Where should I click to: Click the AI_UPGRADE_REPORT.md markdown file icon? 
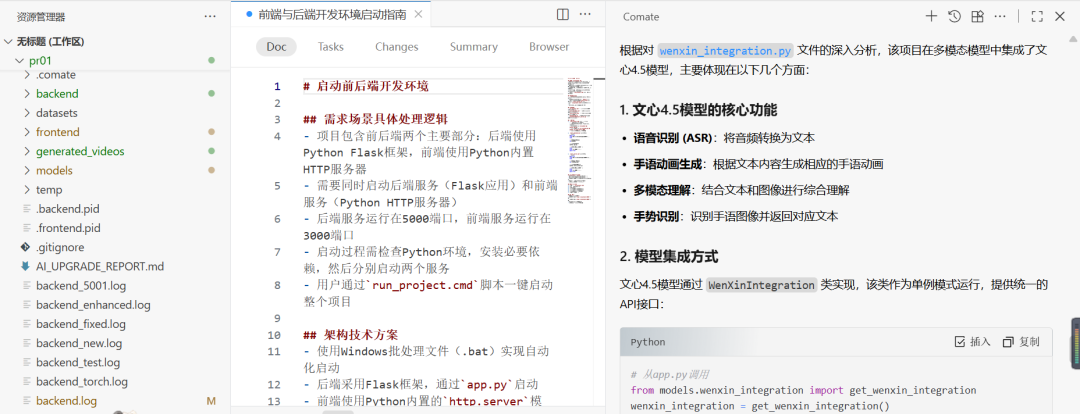coord(26,266)
